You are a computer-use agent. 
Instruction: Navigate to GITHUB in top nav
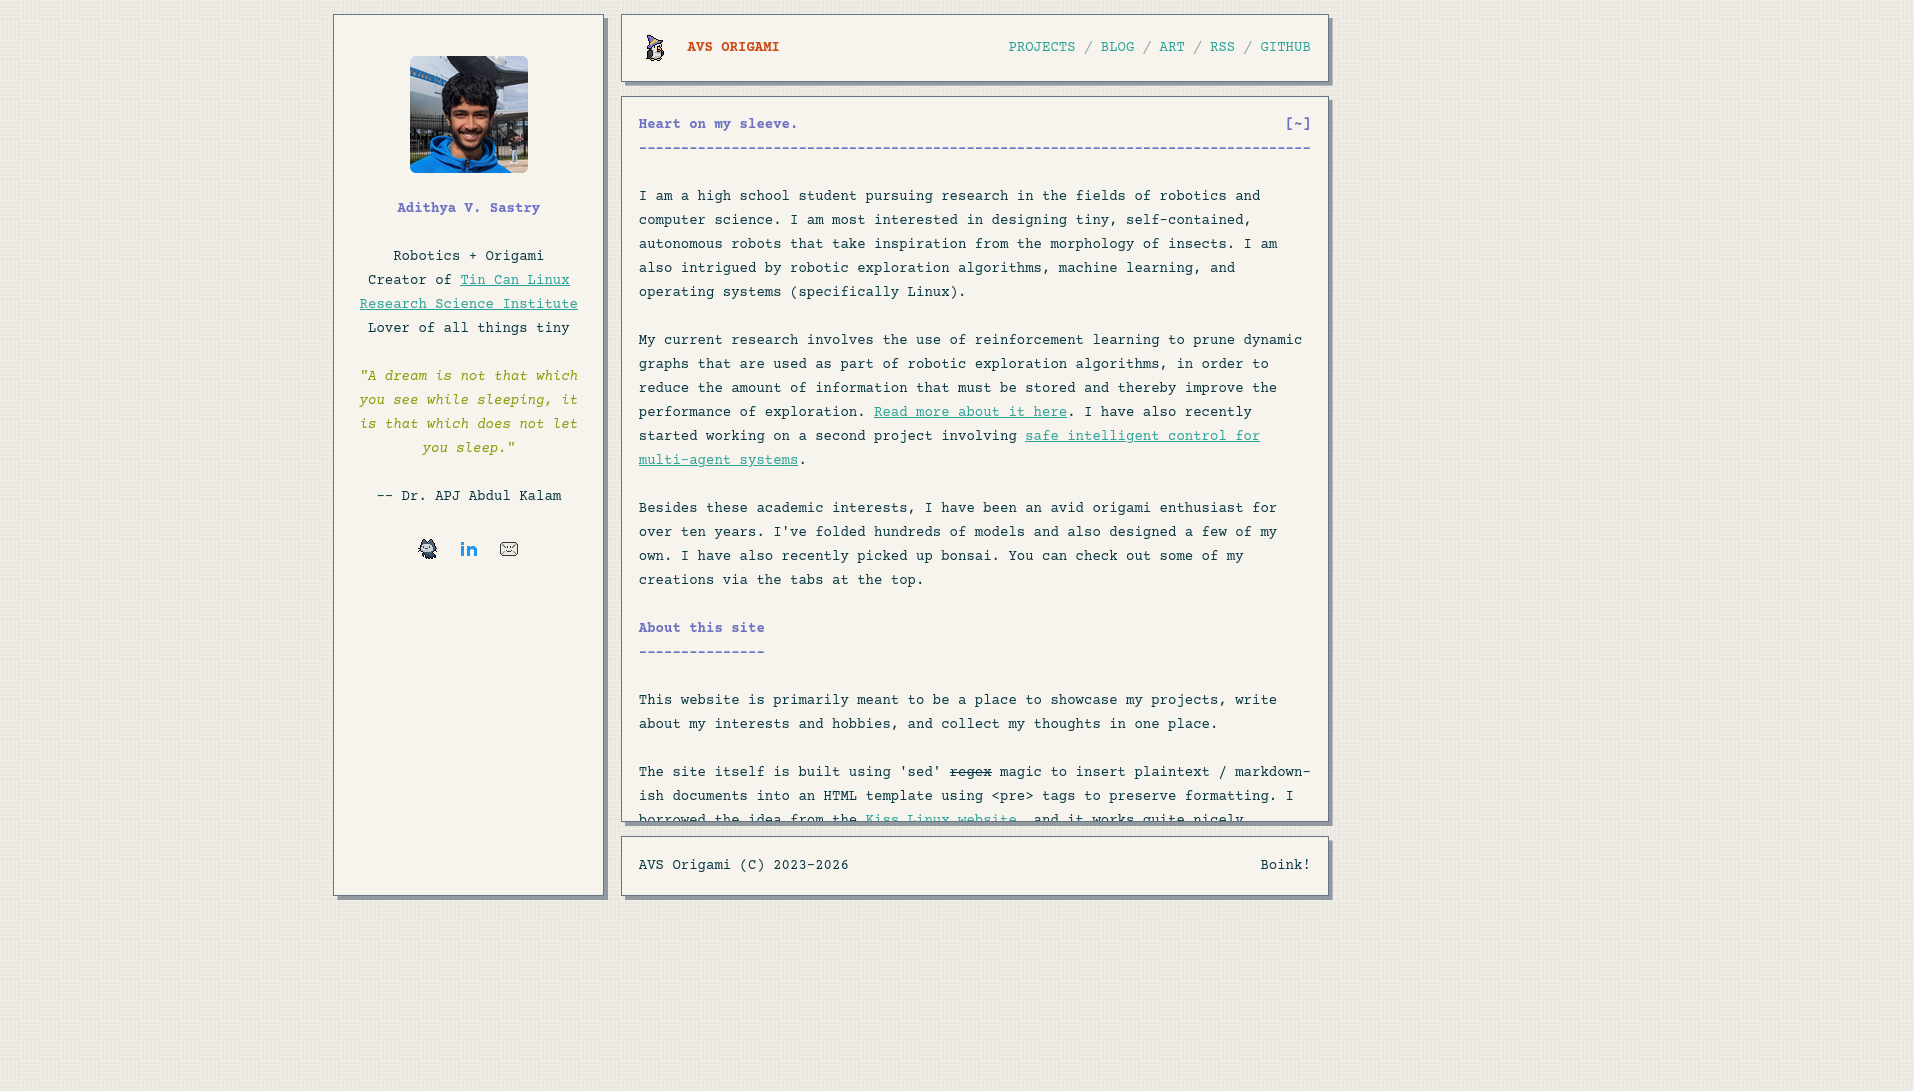click(x=1285, y=48)
